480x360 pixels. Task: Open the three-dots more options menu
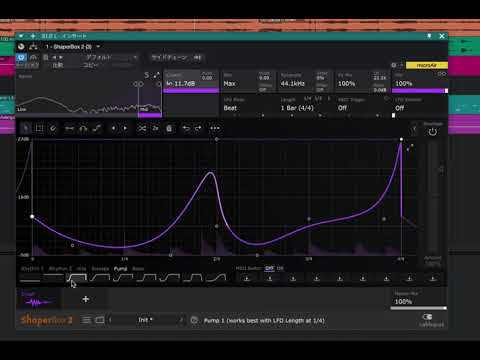tap(215, 128)
